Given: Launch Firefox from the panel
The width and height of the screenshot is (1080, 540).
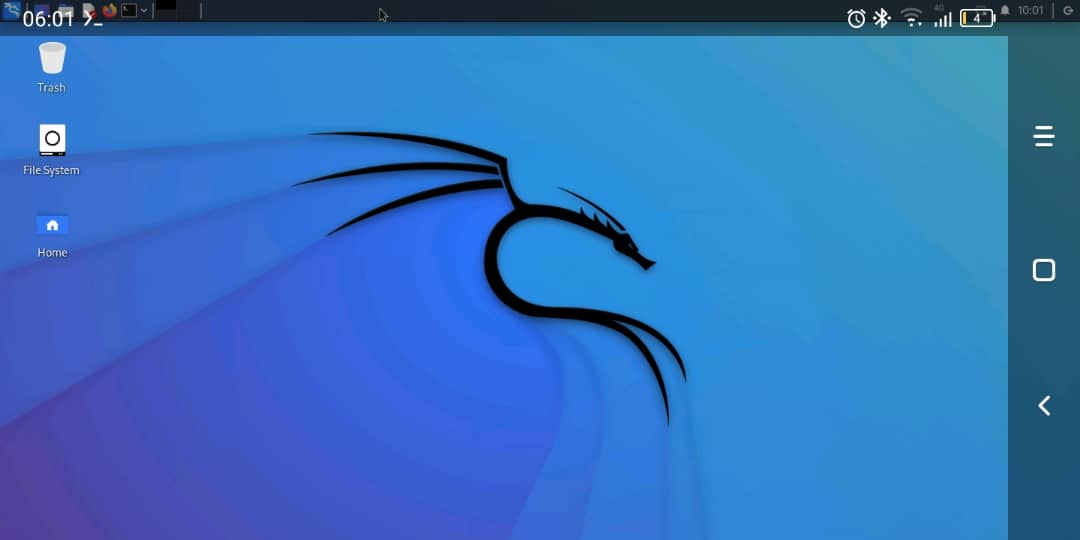Looking at the screenshot, I should pos(110,10).
